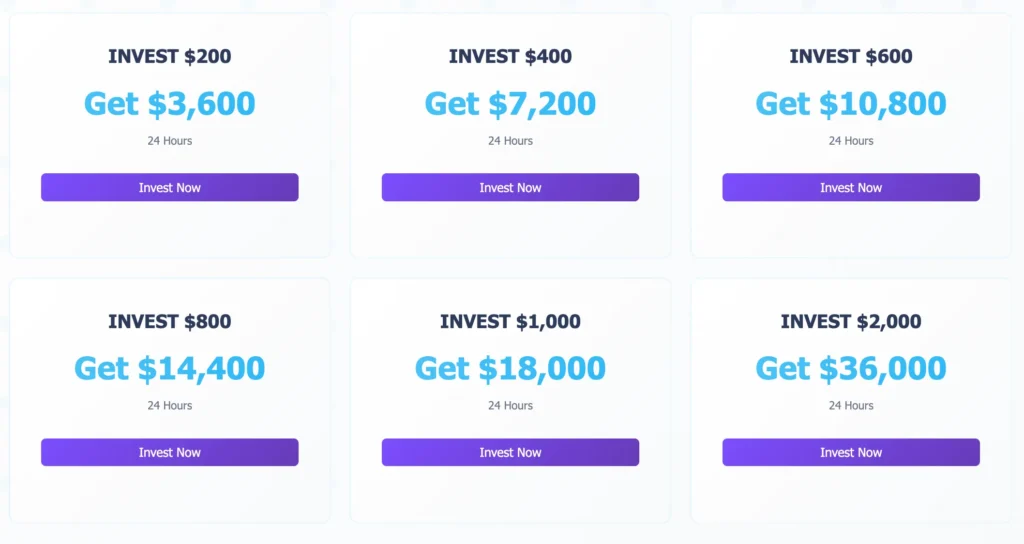The height and width of the screenshot is (544, 1024).
Task: Choose Invest Now under the $600 plan
Action: pyautogui.click(x=850, y=187)
